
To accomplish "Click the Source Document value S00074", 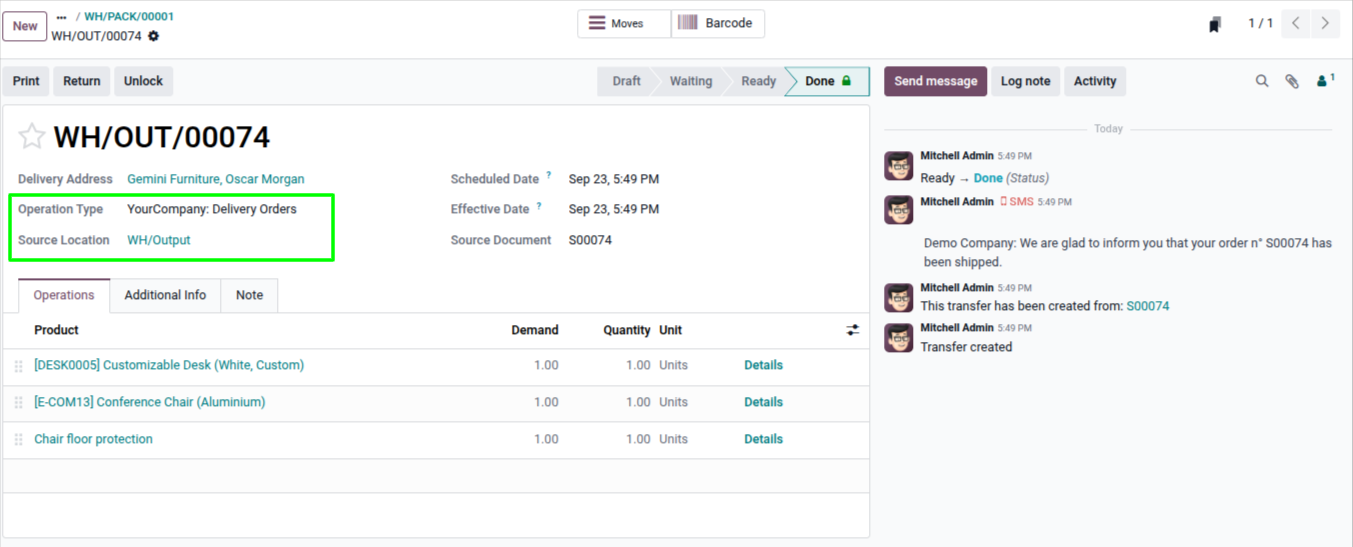I will (590, 240).
